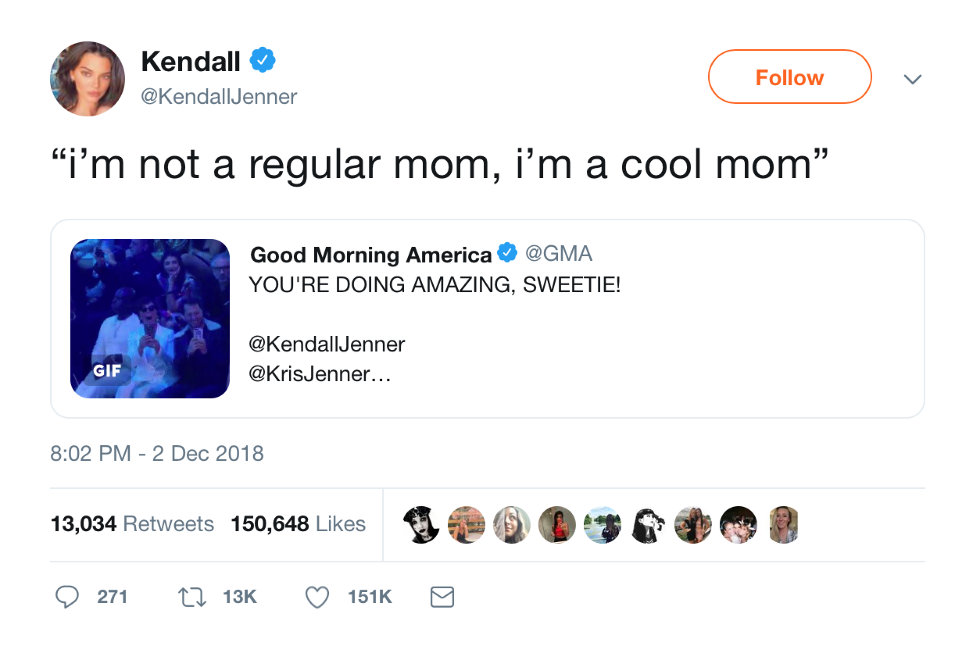Play the quoted GMA GIF thumbnail
Viewport: 980px width, 653px height.
point(150,318)
